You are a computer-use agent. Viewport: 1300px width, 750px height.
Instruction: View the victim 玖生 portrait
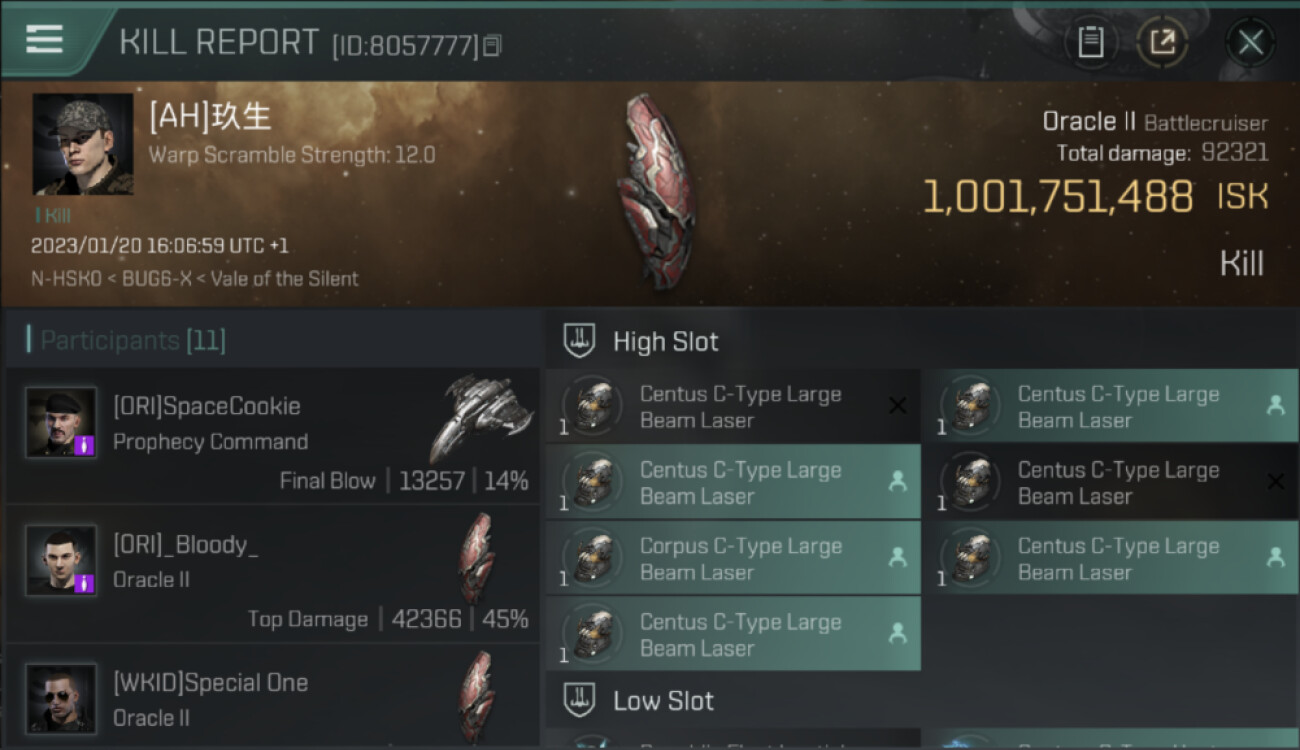click(83, 144)
